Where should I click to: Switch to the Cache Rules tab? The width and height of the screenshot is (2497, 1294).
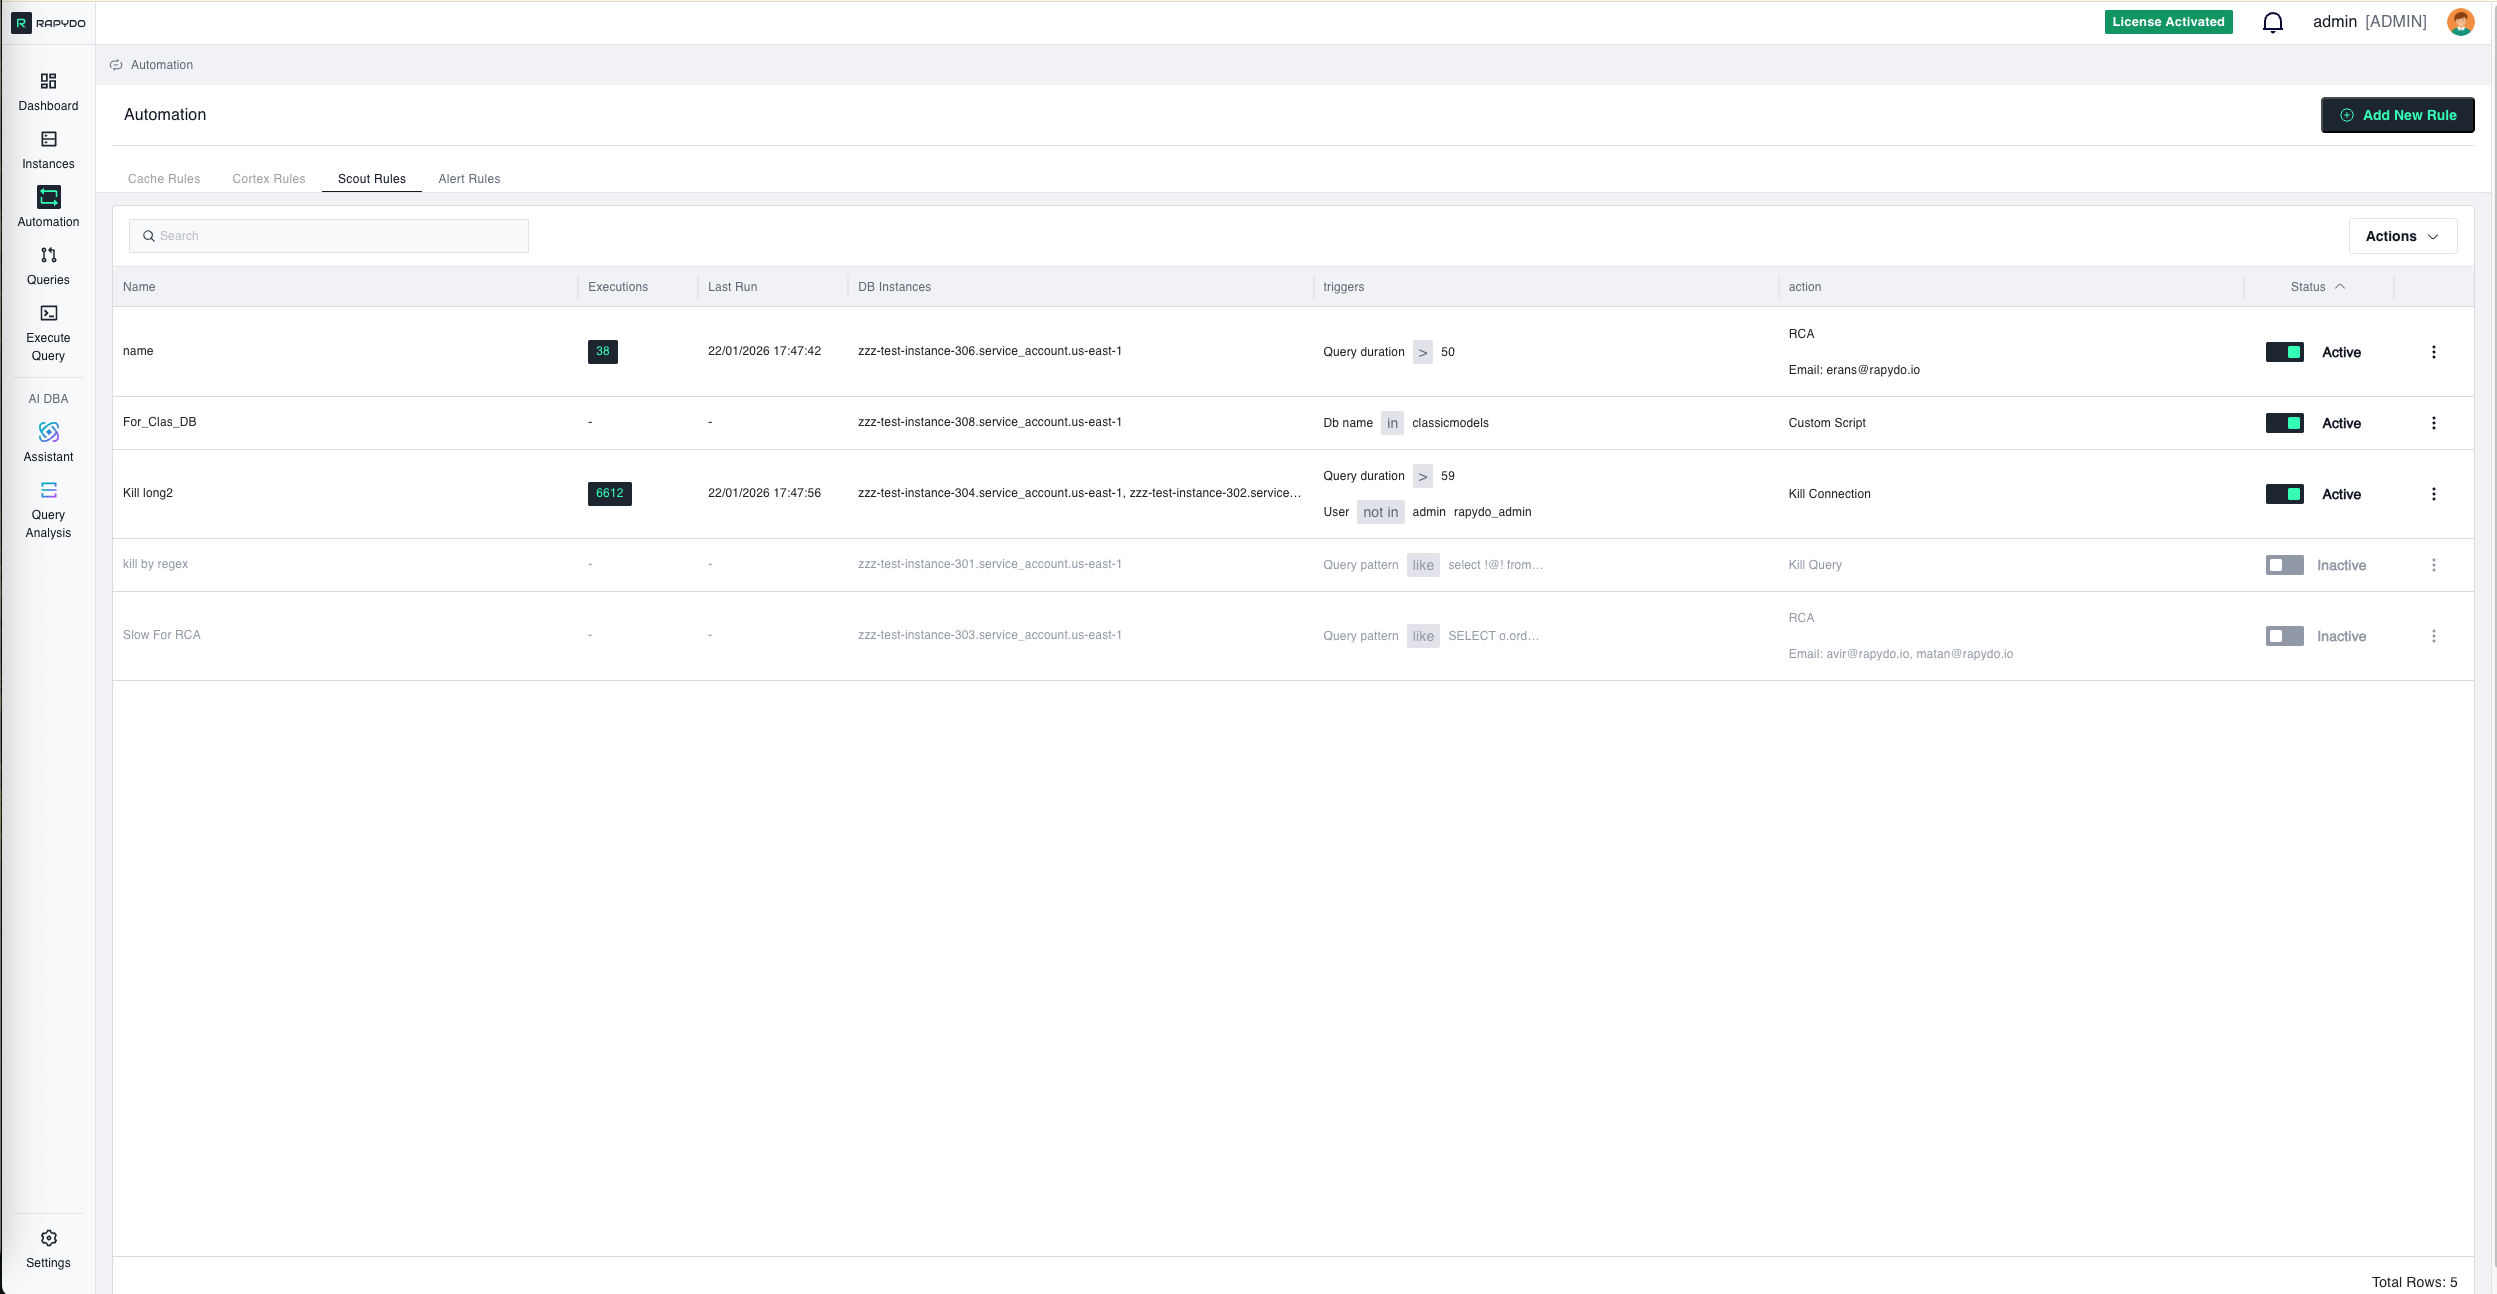pos(164,179)
